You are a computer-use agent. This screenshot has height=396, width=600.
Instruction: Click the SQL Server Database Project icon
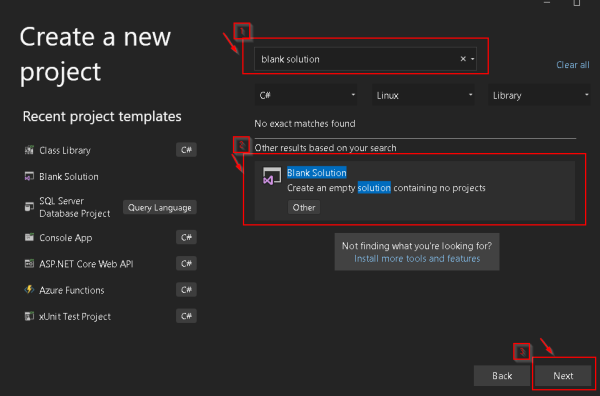coord(29,207)
